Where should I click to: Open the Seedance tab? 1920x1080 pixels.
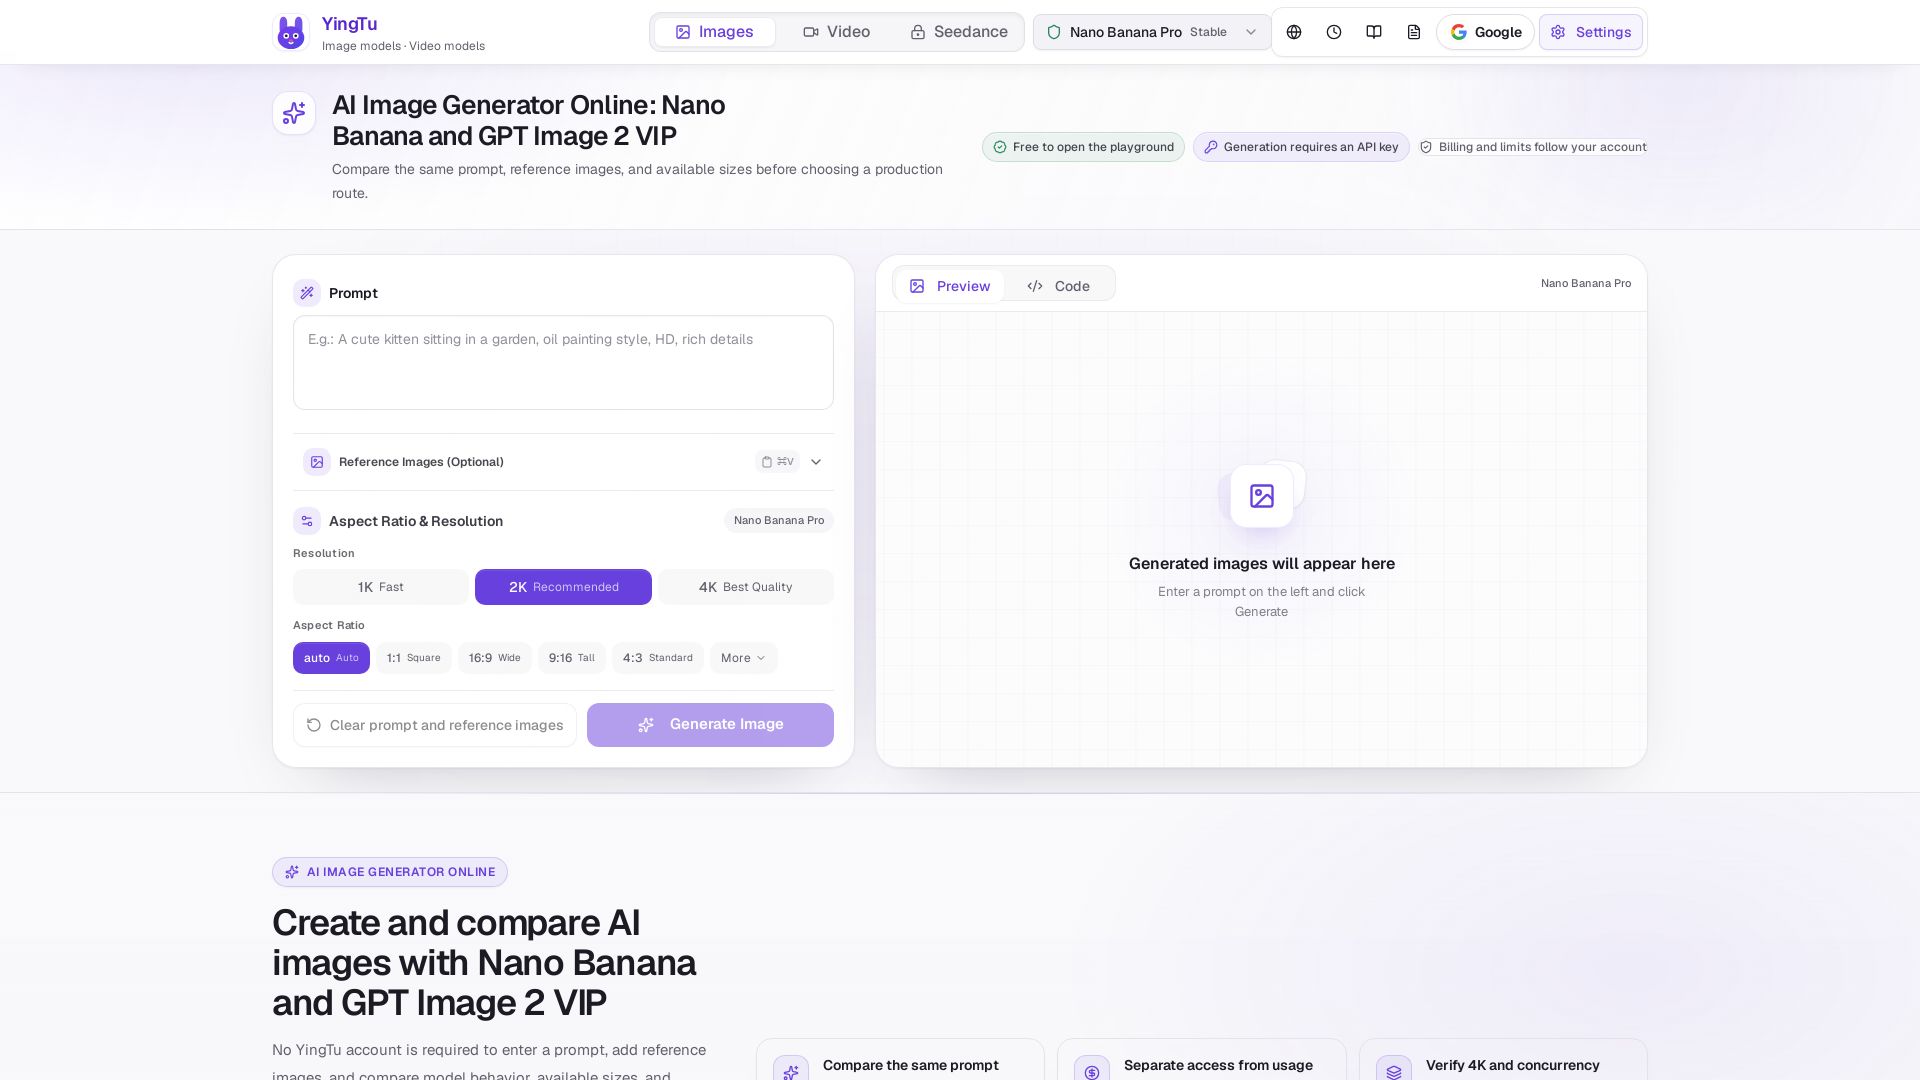click(959, 32)
